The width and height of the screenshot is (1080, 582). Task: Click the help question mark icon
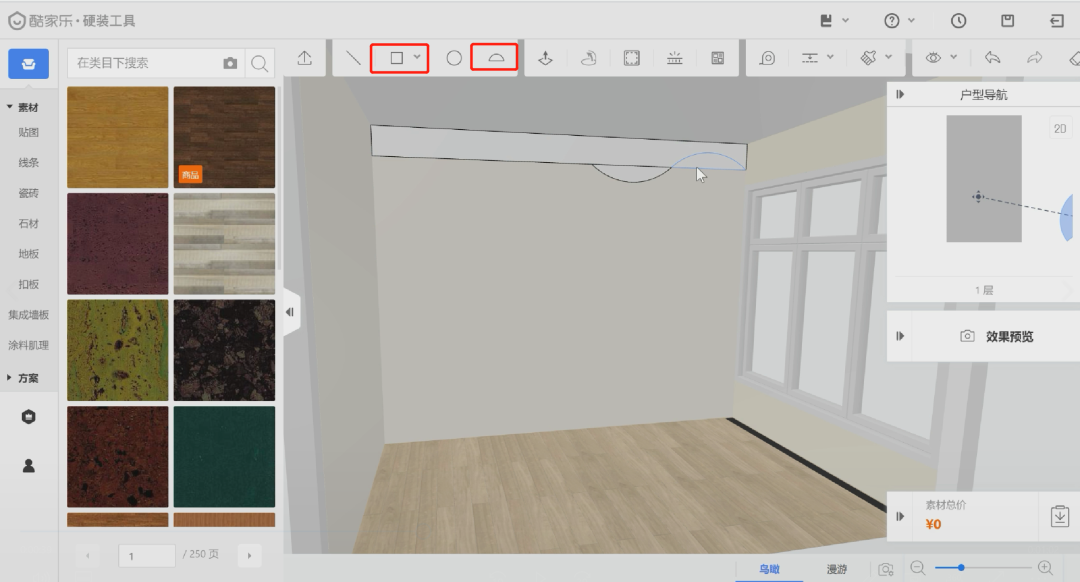click(x=892, y=21)
